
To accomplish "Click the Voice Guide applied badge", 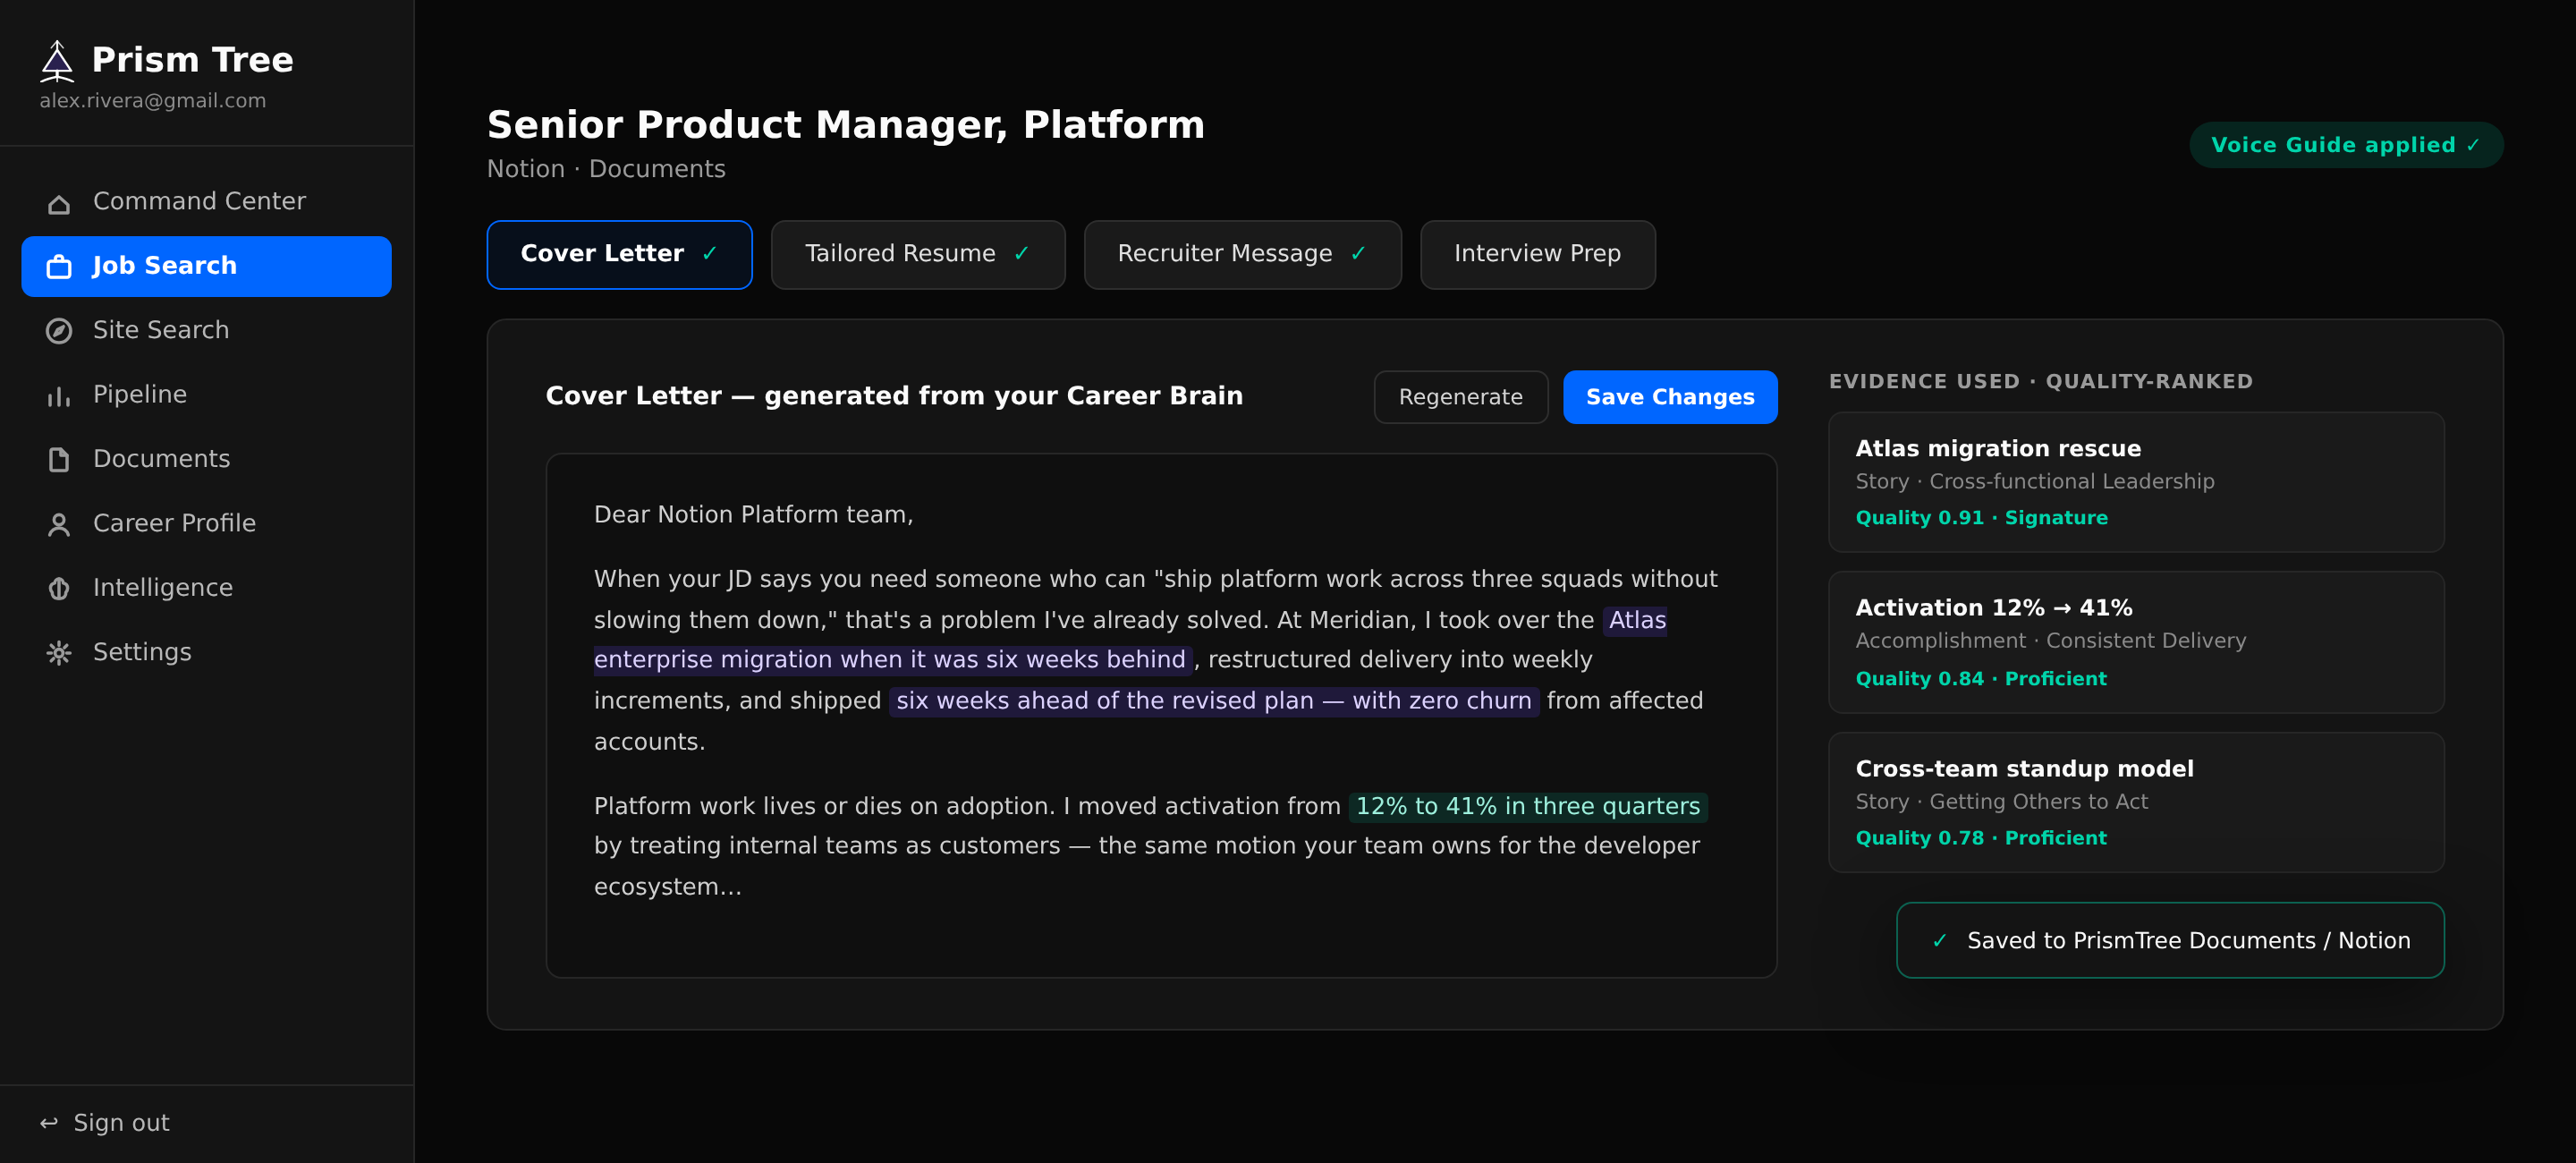I will (2345, 145).
